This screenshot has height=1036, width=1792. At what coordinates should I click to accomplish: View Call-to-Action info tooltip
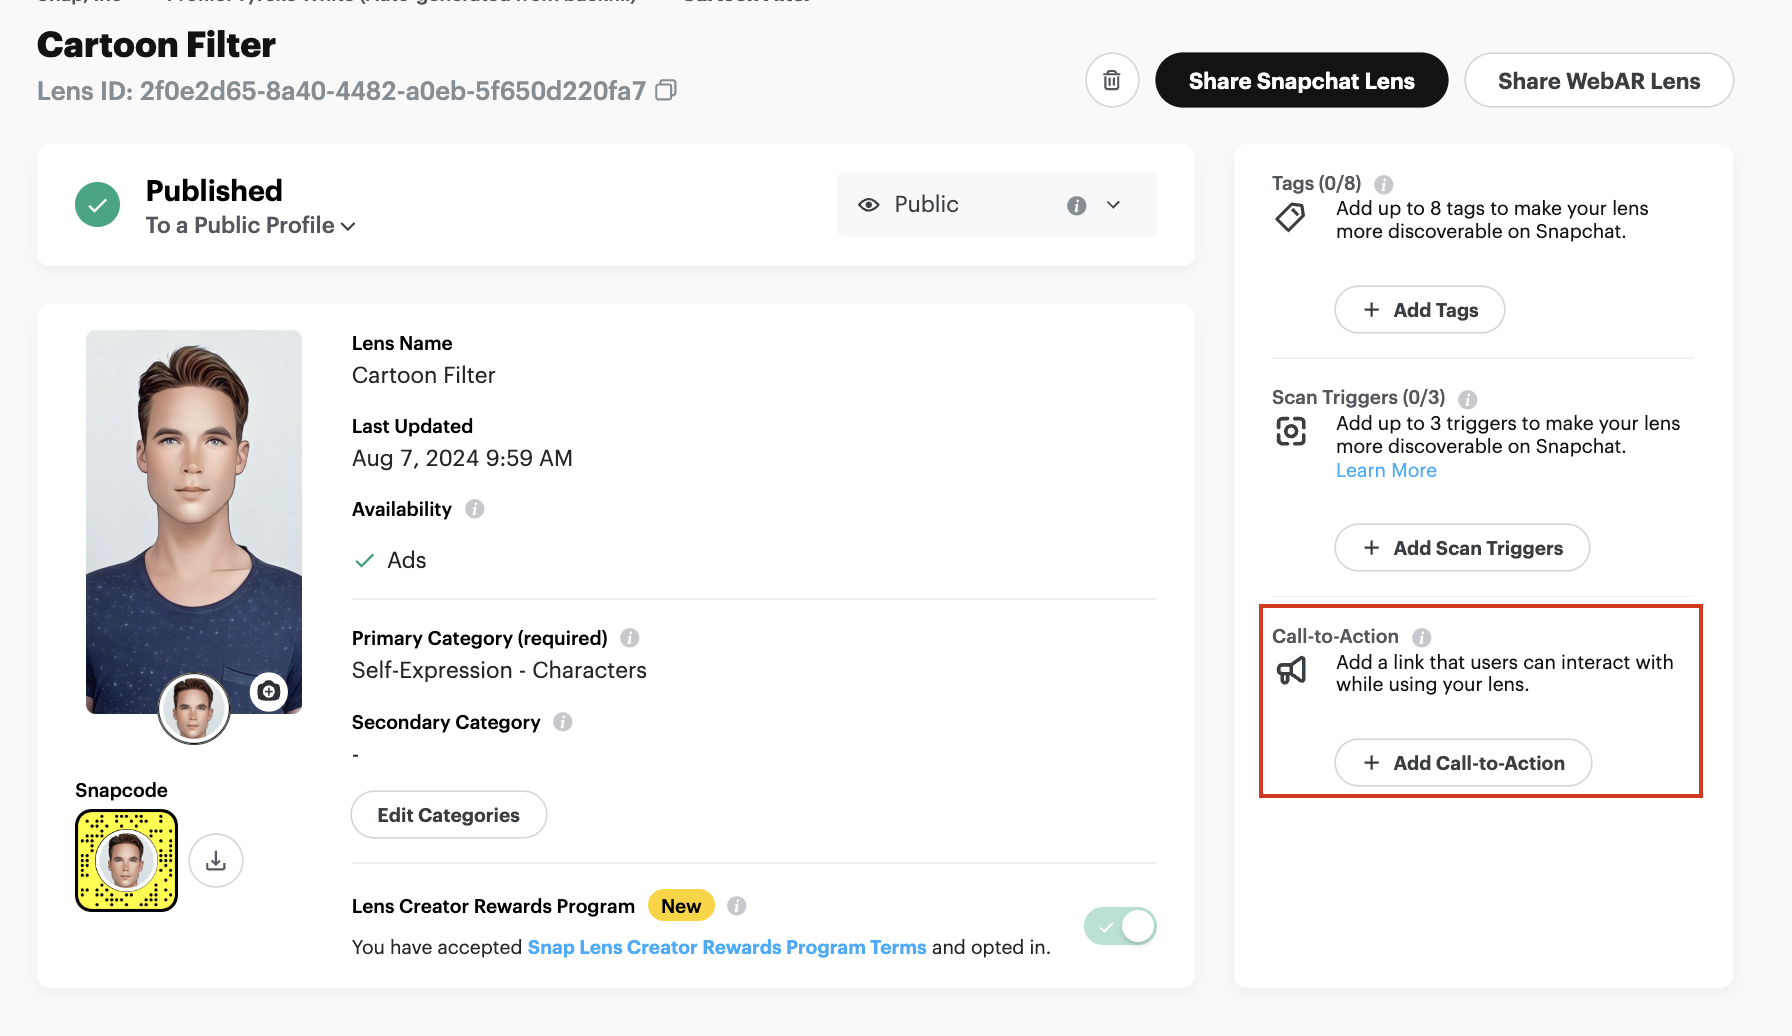pyautogui.click(x=1422, y=637)
